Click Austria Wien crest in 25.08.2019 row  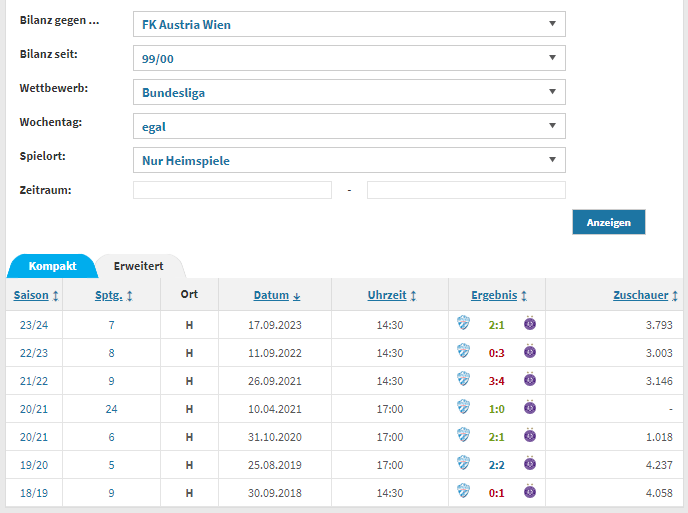click(531, 464)
